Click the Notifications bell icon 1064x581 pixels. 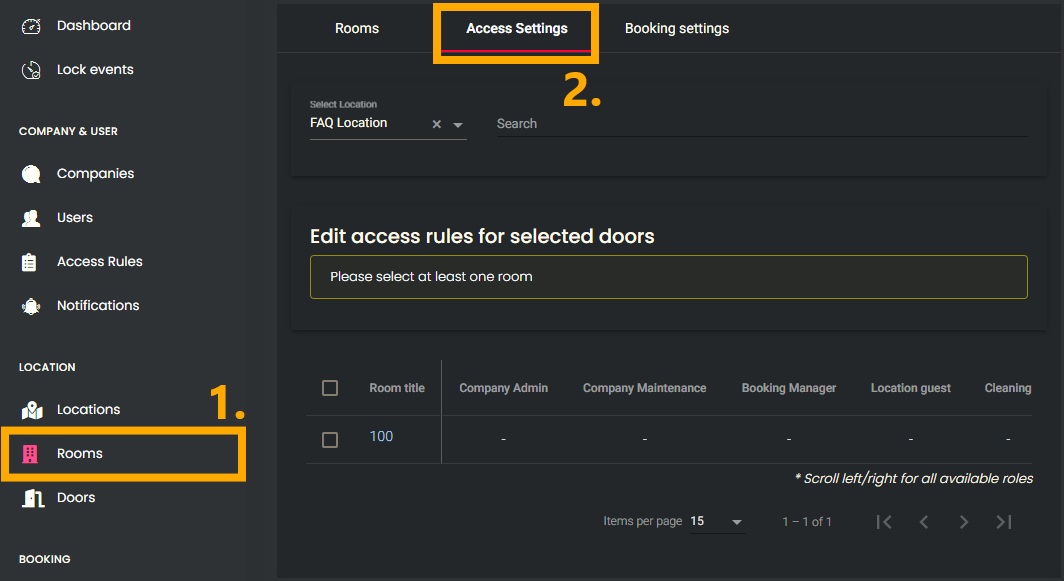click(31, 306)
